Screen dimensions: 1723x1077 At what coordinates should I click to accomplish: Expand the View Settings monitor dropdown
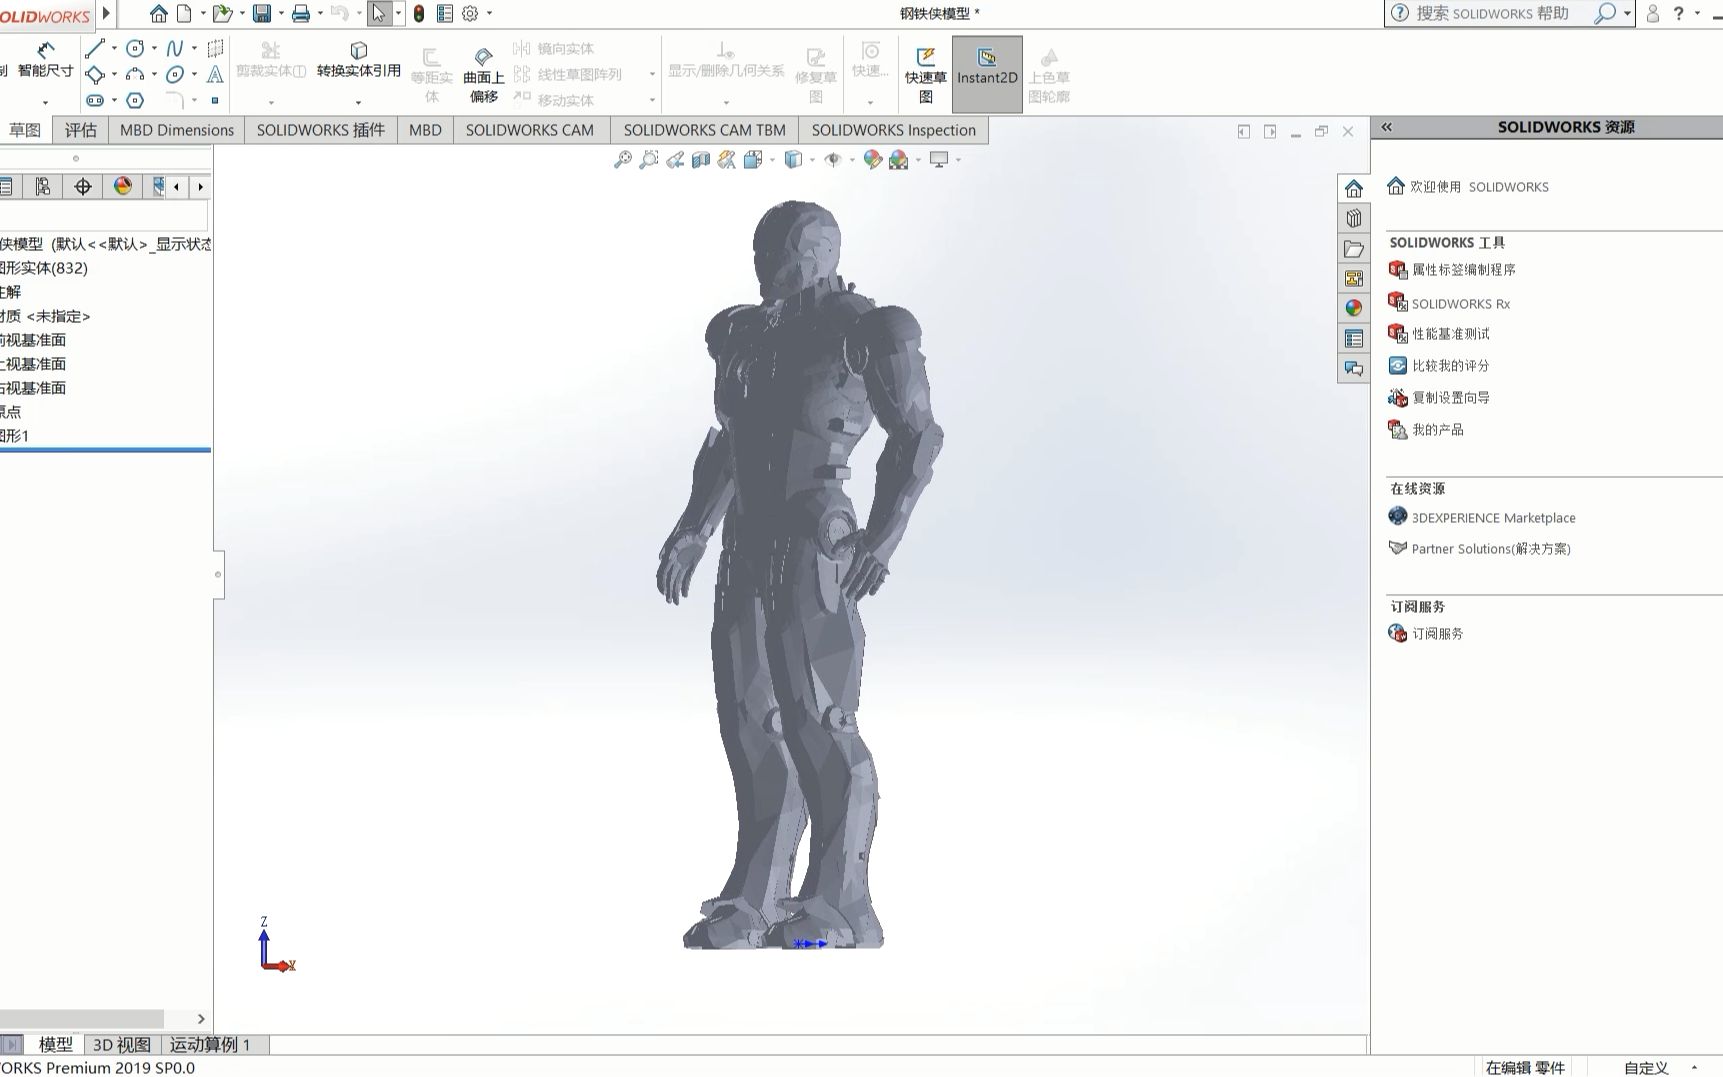[958, 160]
